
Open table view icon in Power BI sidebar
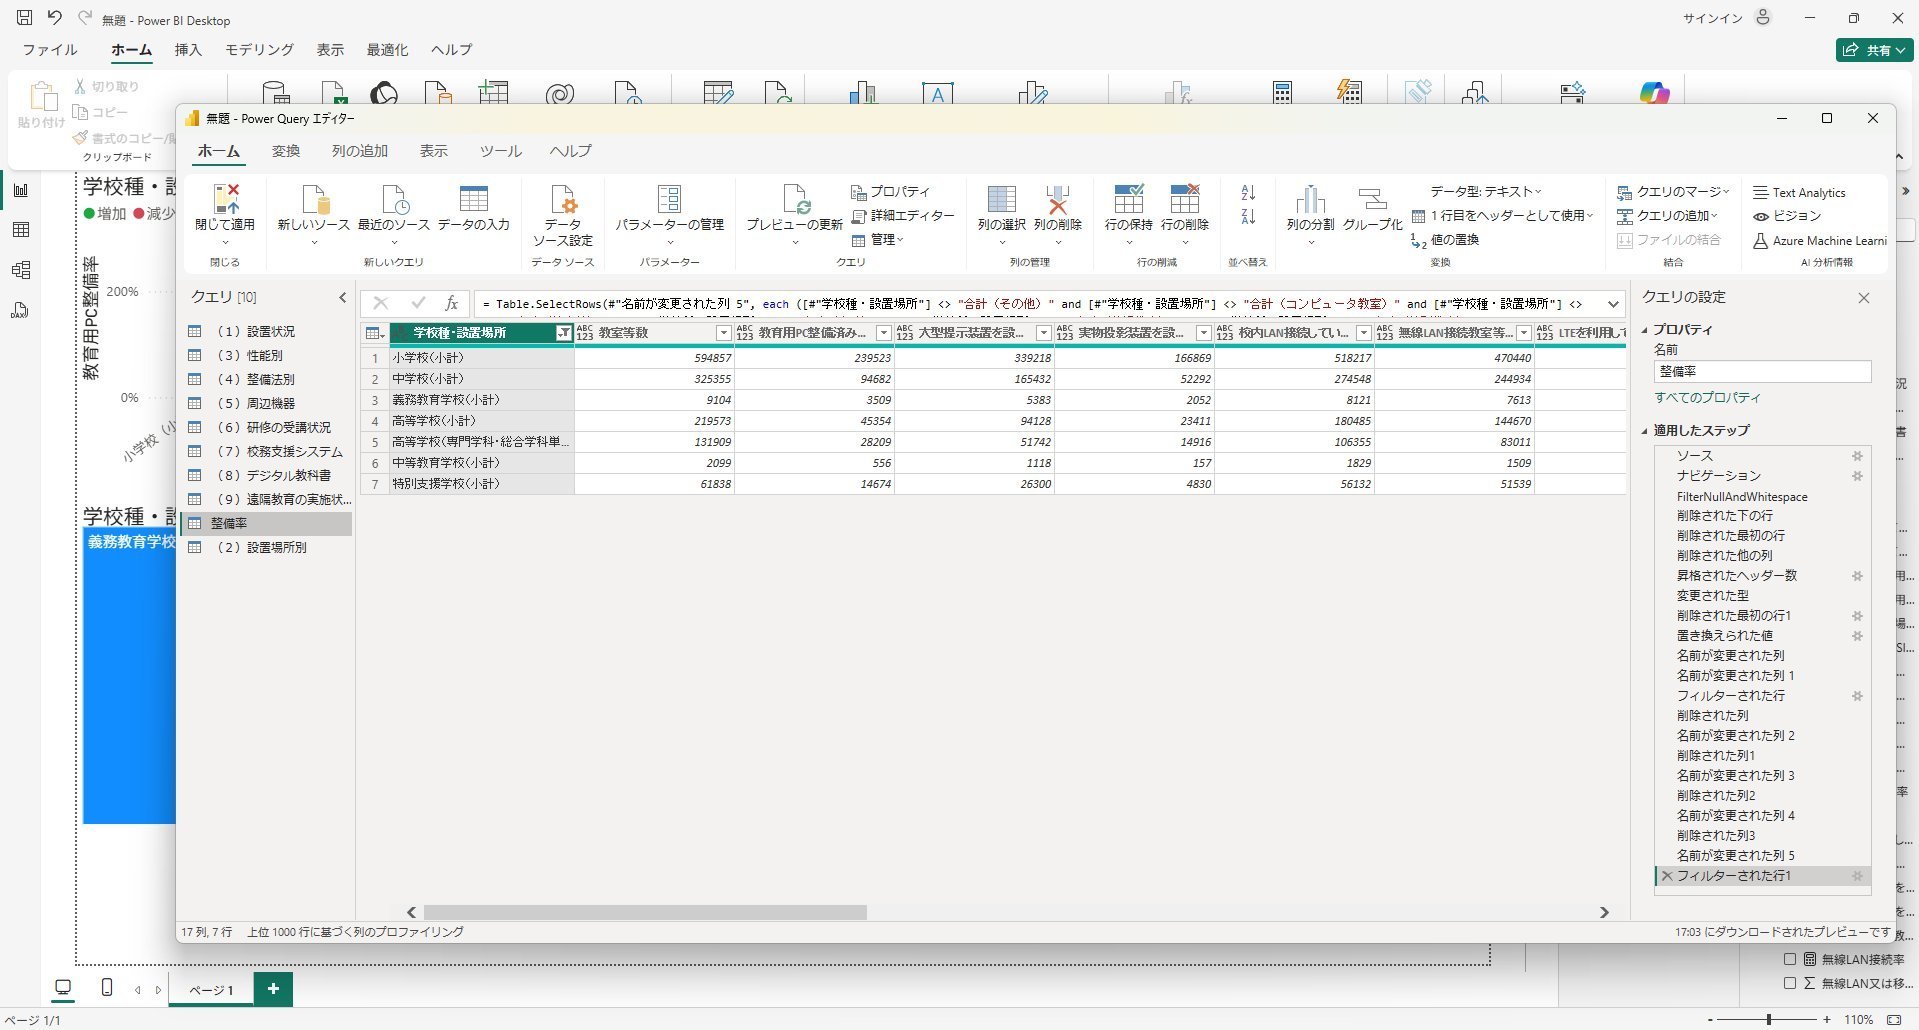pyautogui.click(x=20, y=230)
